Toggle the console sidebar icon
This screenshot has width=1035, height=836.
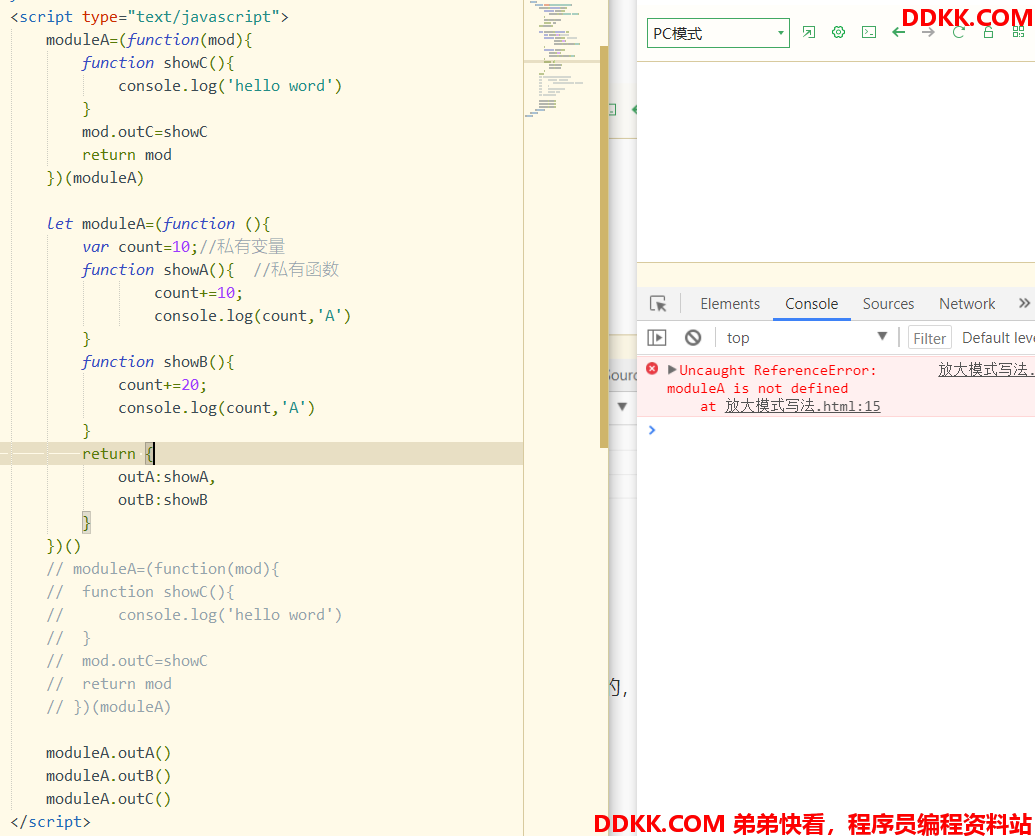pyautogui.click(x=657, y=338)
